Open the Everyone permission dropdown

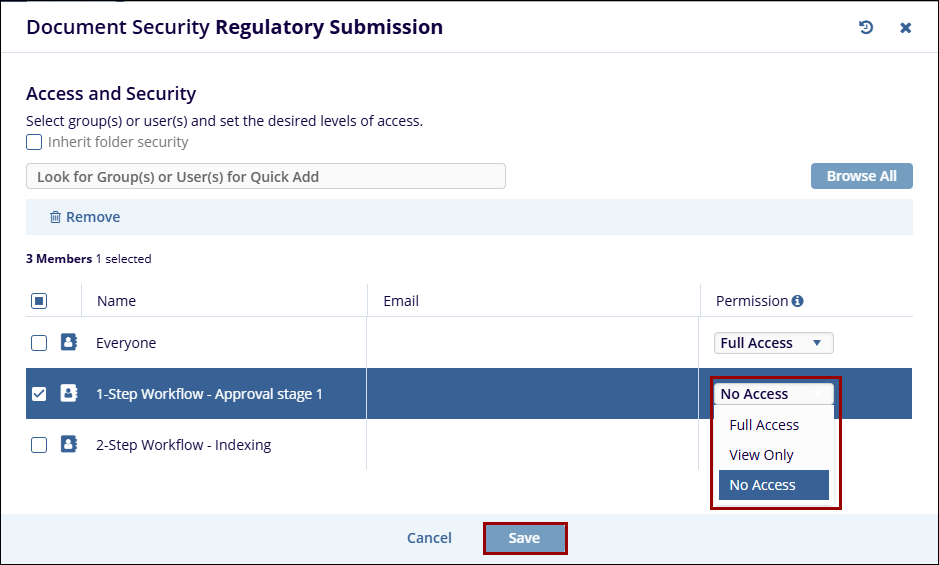pyautogui.click(x=773, y=343)
